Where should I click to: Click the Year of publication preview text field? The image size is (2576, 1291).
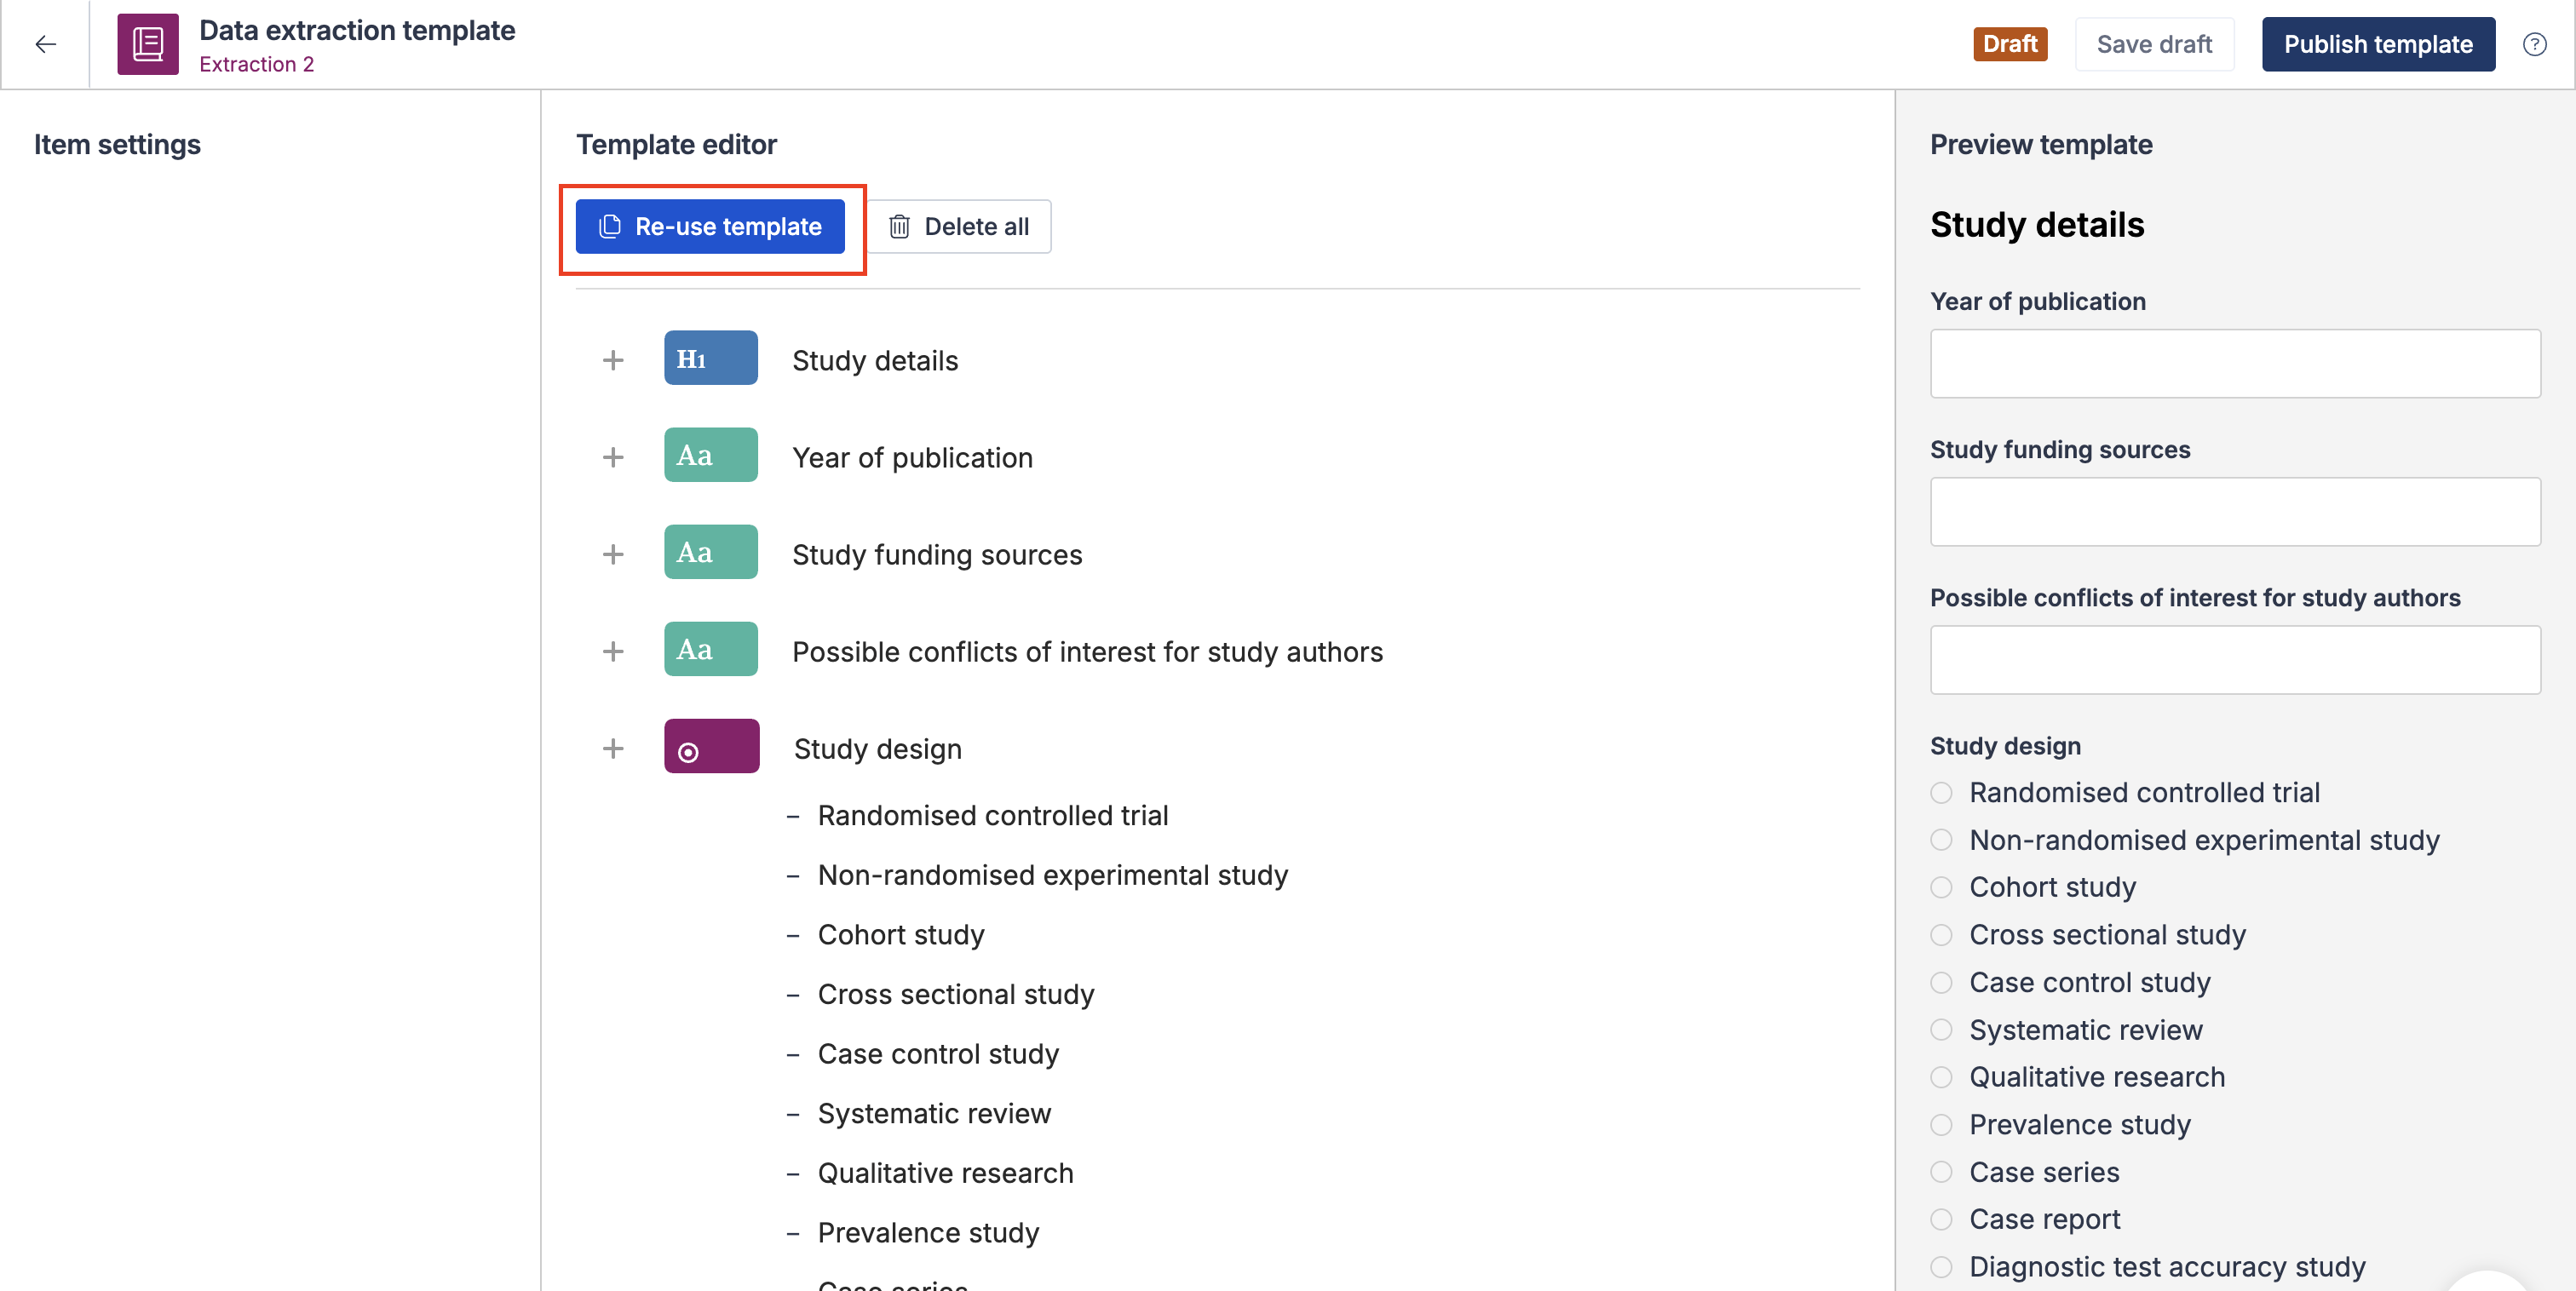tap(2234, 364)
